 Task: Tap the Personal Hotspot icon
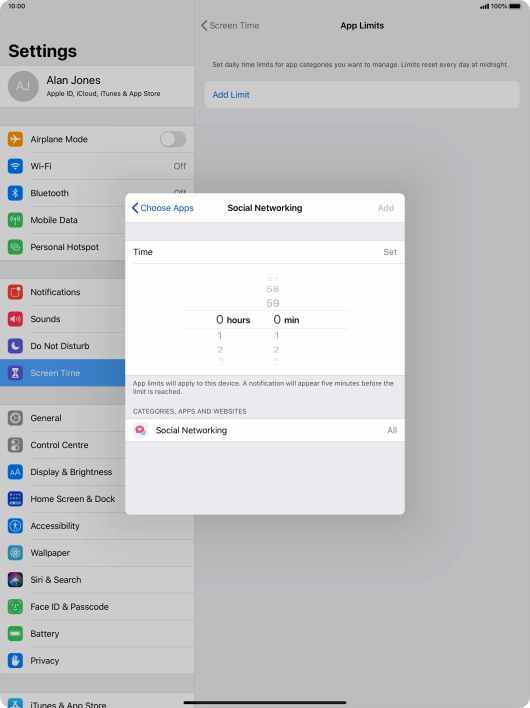pos(15,247)
